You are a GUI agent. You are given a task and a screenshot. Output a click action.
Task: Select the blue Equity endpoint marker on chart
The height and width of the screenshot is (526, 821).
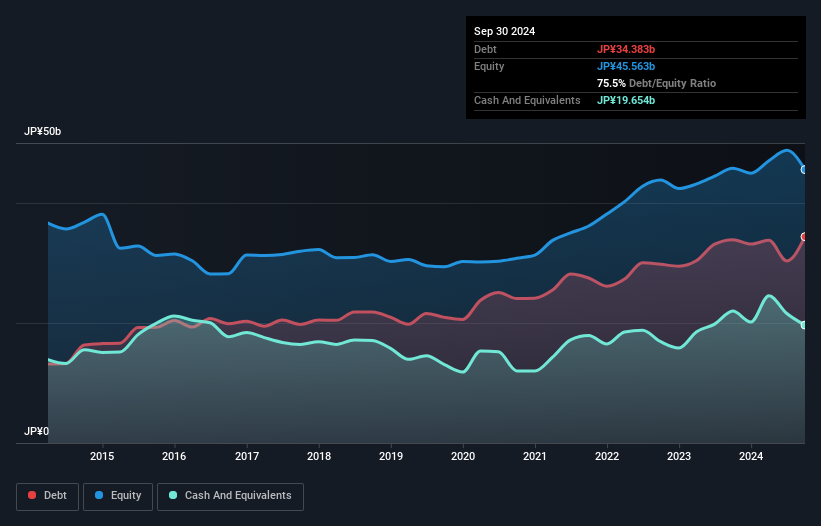tap(804, 170)
